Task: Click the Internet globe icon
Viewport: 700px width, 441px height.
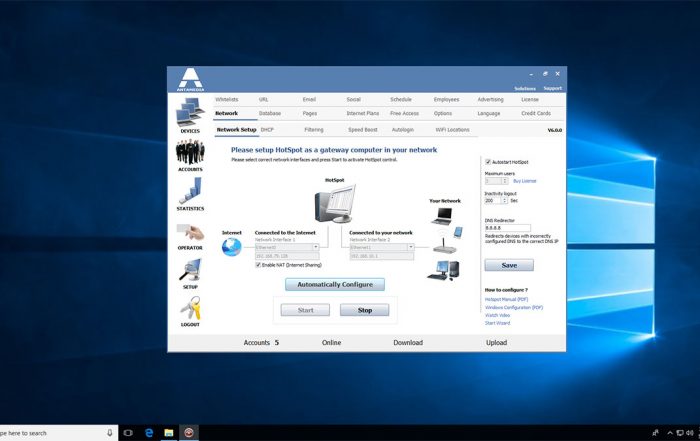Action: 232,247
